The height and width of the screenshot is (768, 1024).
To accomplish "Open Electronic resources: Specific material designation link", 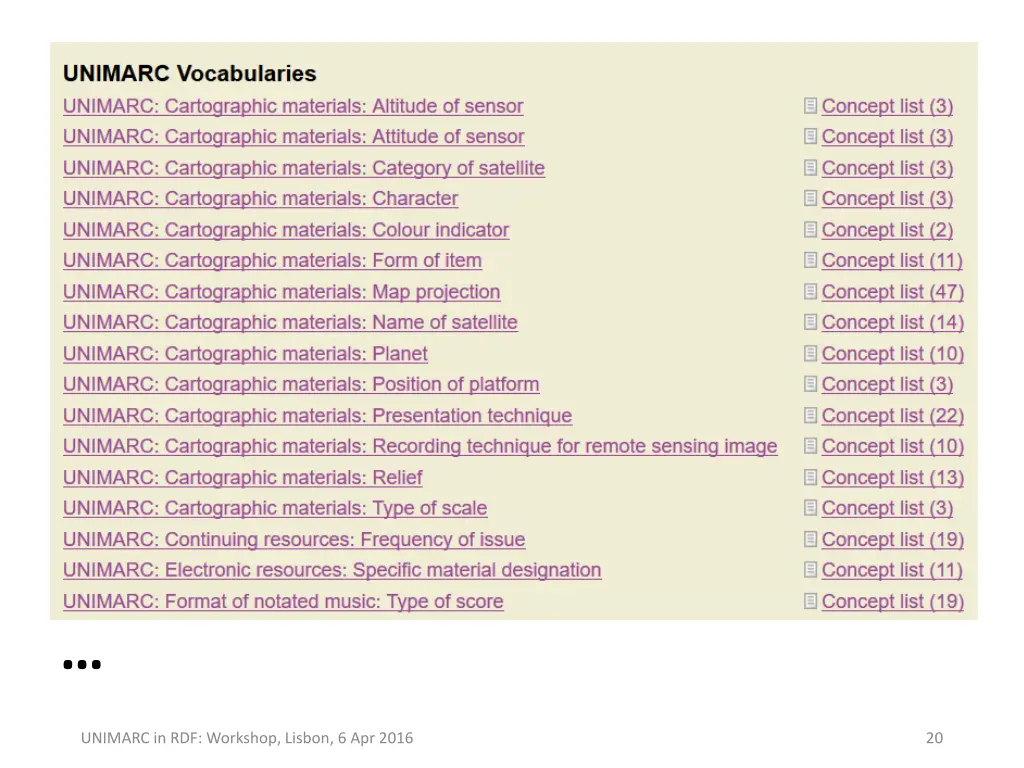I will coord(332,570).
